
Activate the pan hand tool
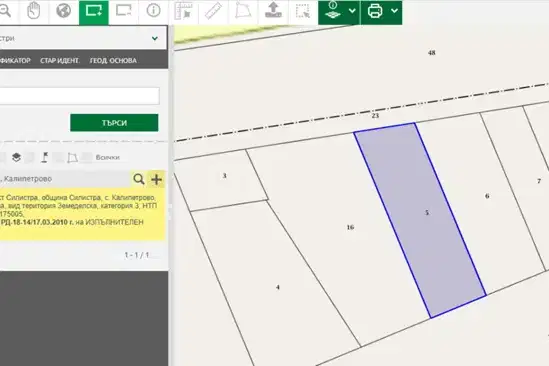coord(34,11)
